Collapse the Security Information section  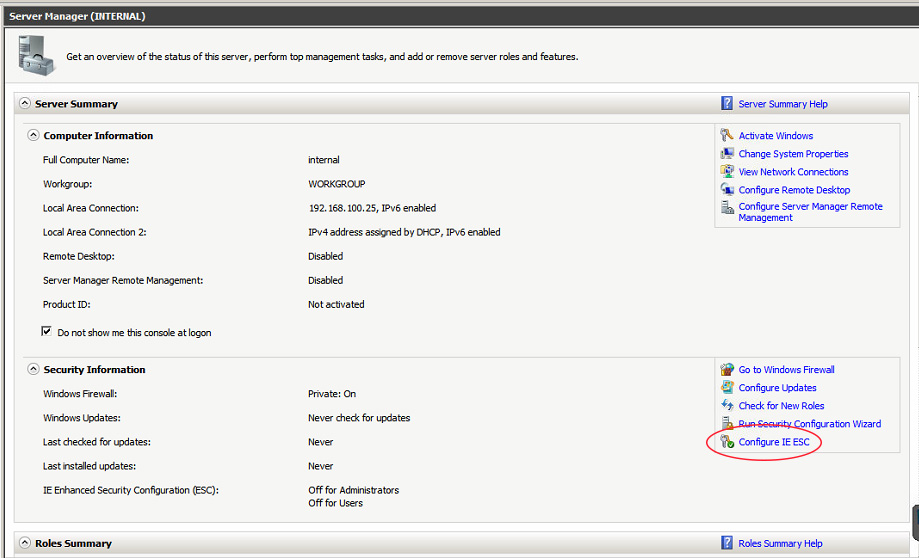(33, 369)
